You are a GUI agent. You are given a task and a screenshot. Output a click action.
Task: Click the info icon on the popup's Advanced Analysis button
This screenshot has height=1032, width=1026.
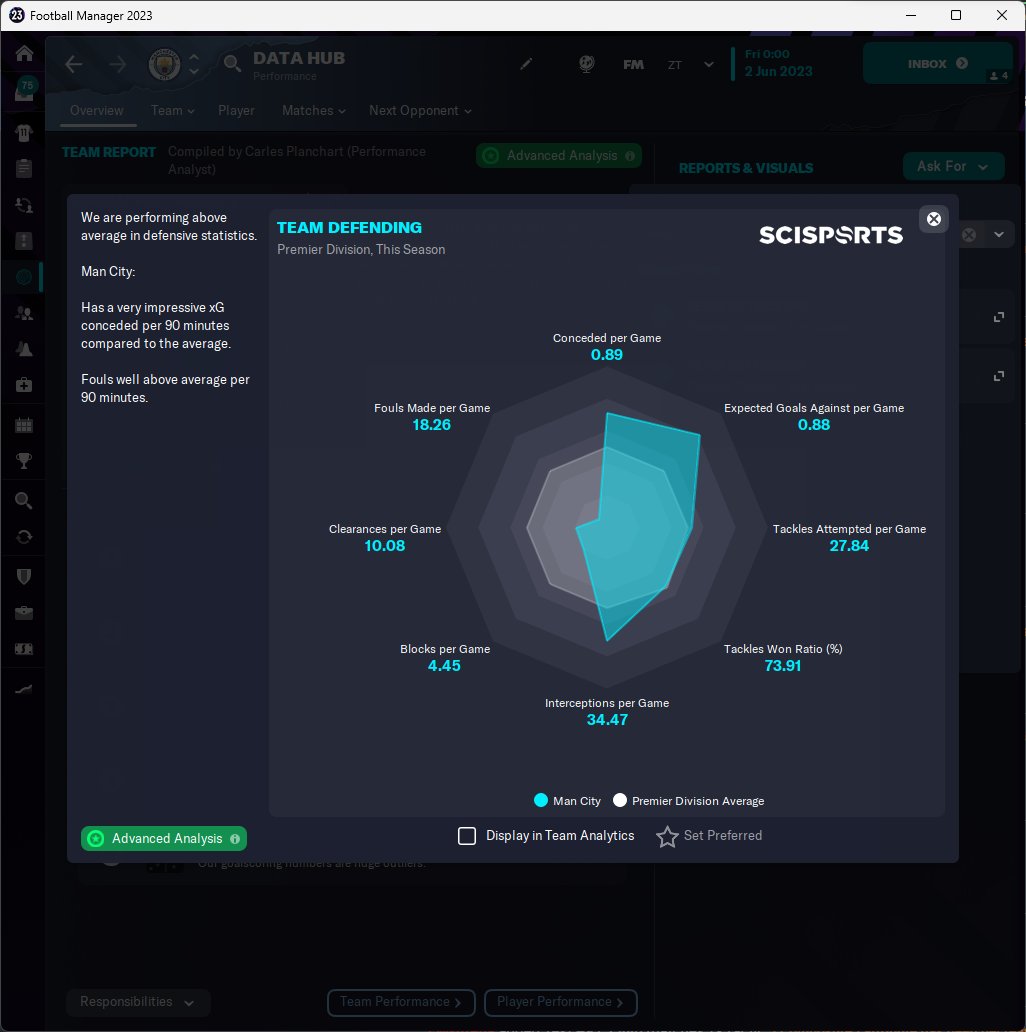pos(235,839)
